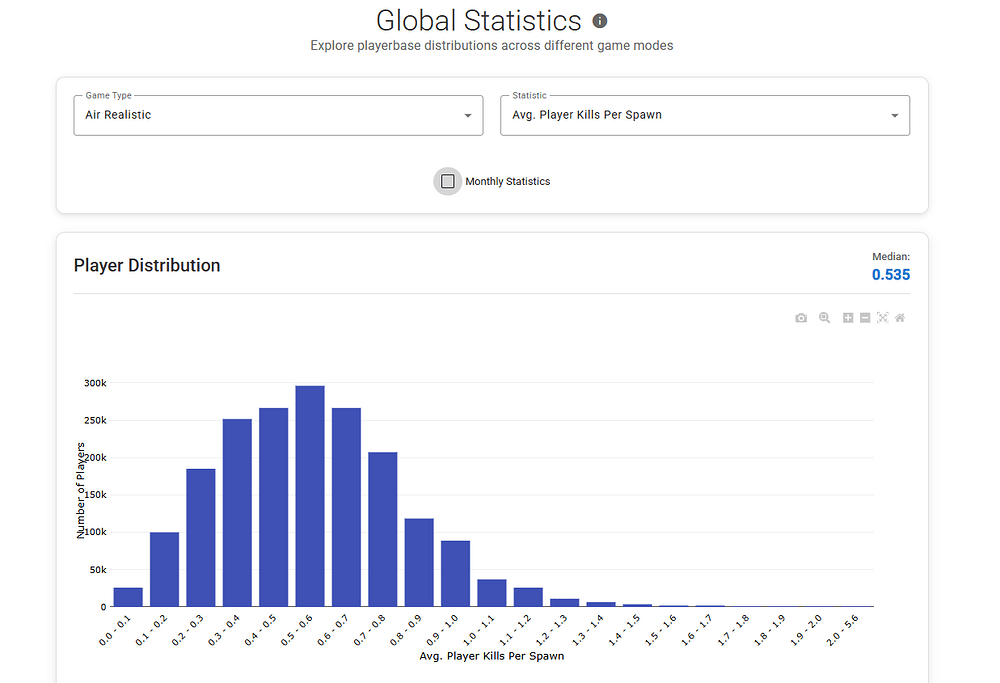Click the median value 0.535
1000x683 pixels.
click(x=890, y=274)
